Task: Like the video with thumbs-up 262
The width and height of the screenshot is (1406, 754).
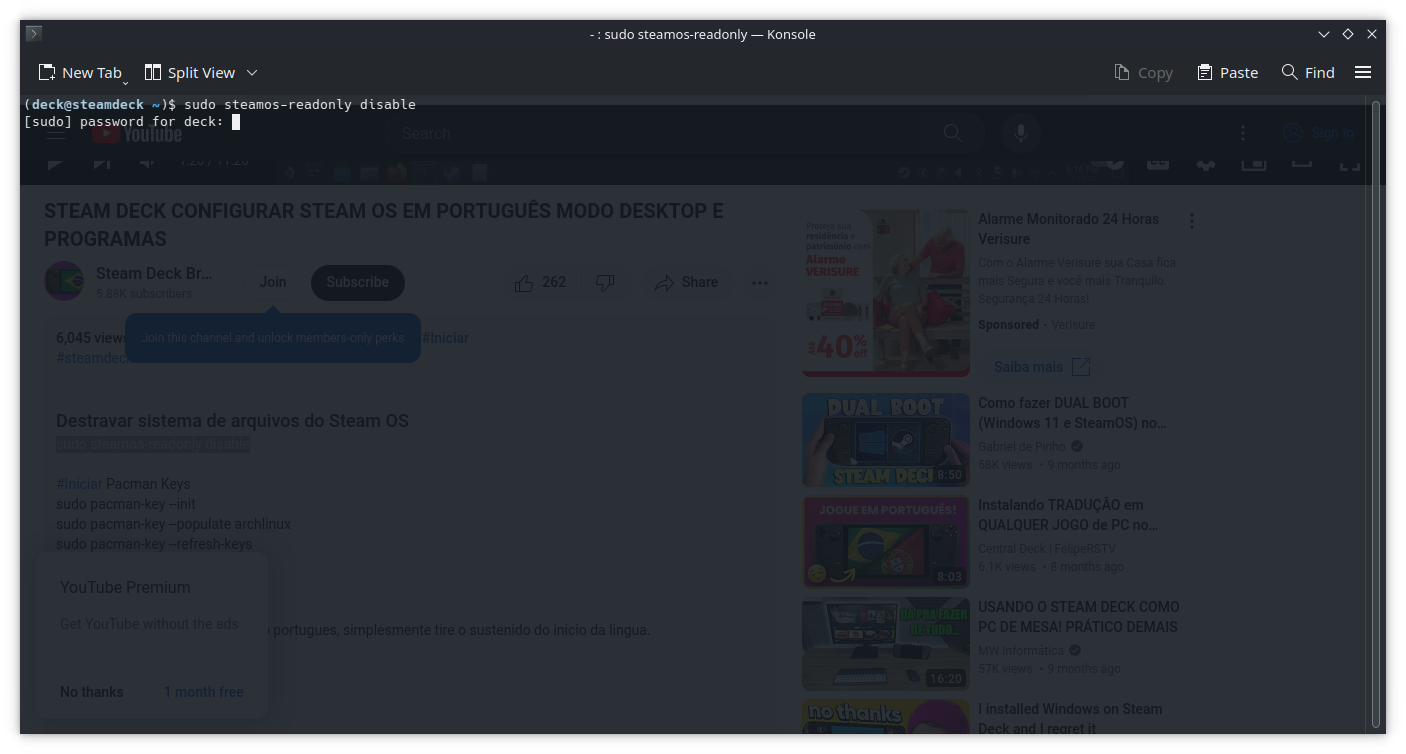Action: click(541, 283)
